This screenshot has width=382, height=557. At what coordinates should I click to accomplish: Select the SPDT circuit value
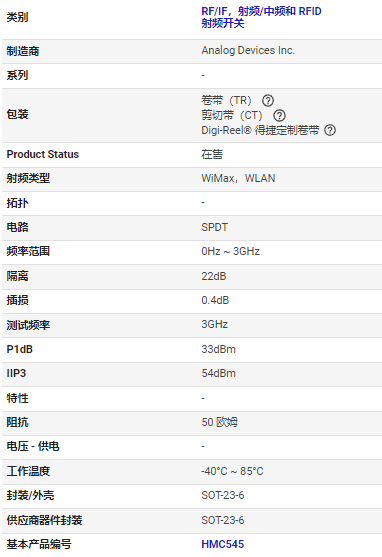[x=215, y=227]
